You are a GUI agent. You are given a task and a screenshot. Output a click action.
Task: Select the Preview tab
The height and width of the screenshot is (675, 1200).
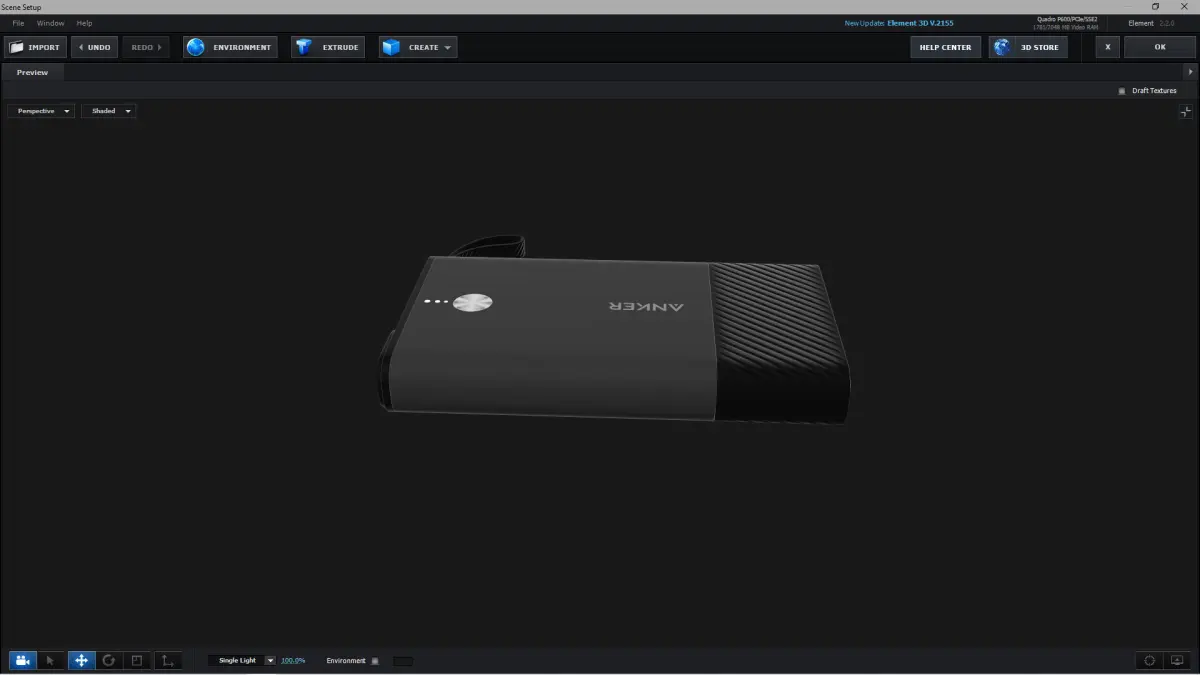tap(32, 72)
